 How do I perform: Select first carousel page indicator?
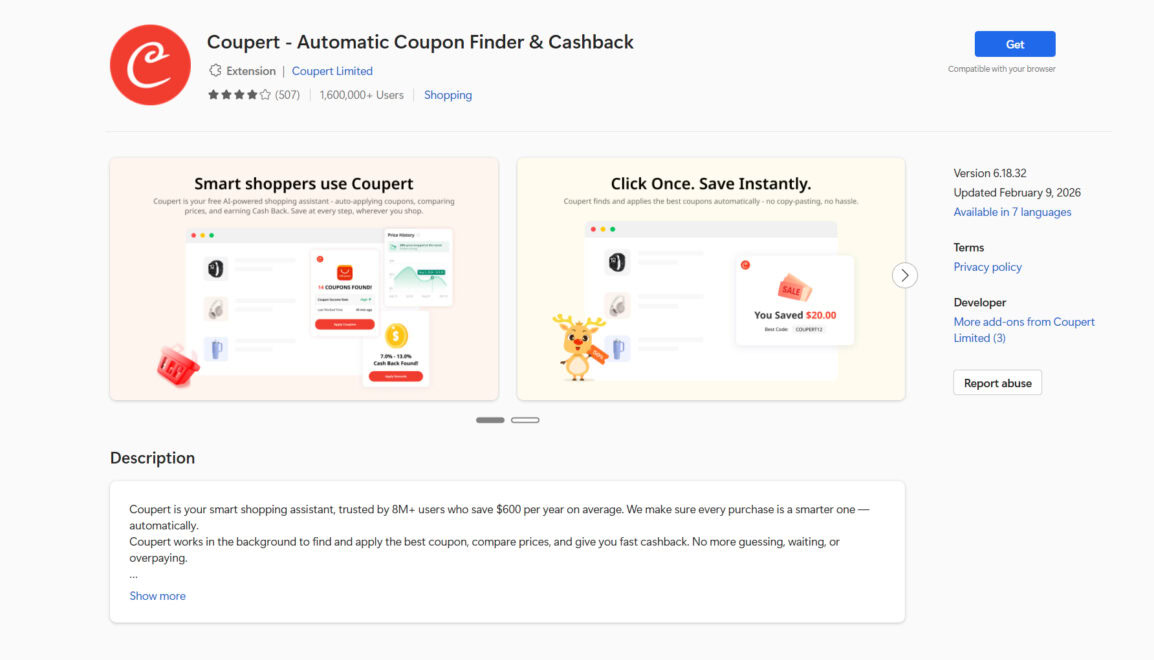pyautogui.click(x=490, y=420)
